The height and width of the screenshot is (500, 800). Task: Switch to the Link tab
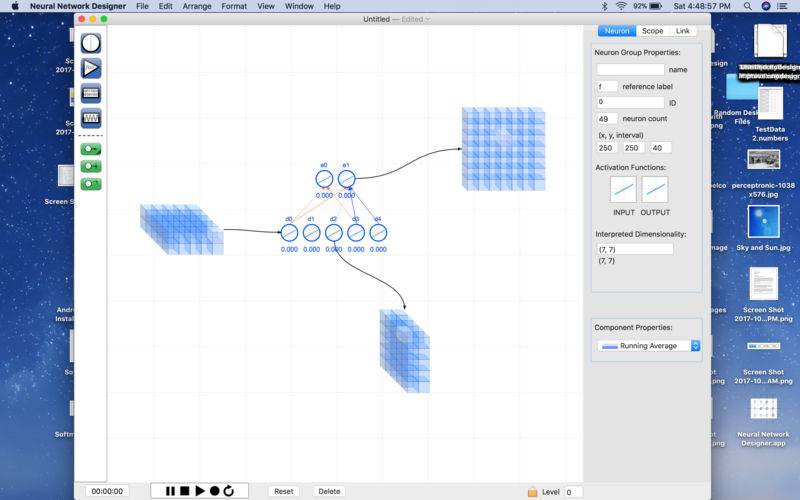pos(683,31)
